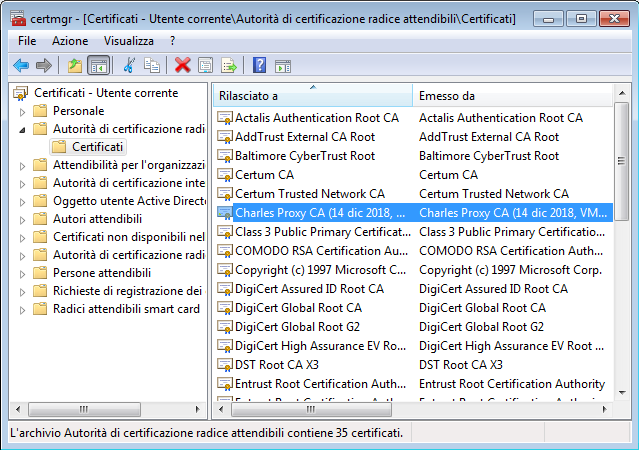Expand the Personale tree node

[23, 112]
